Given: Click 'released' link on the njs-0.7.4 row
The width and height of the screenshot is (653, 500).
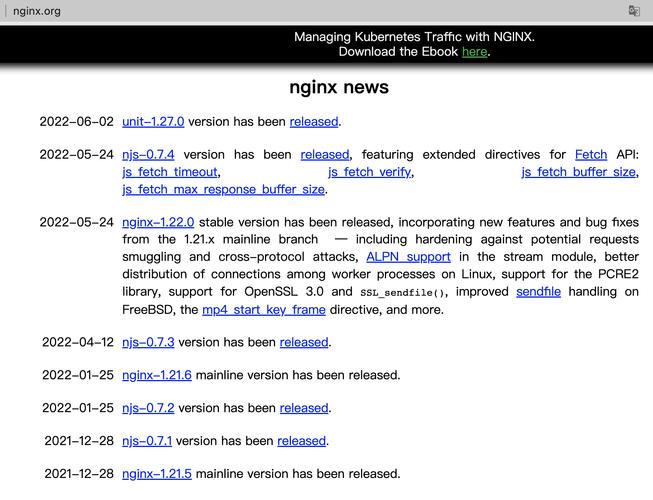Looking at the screenshot, I should [325, 154].
